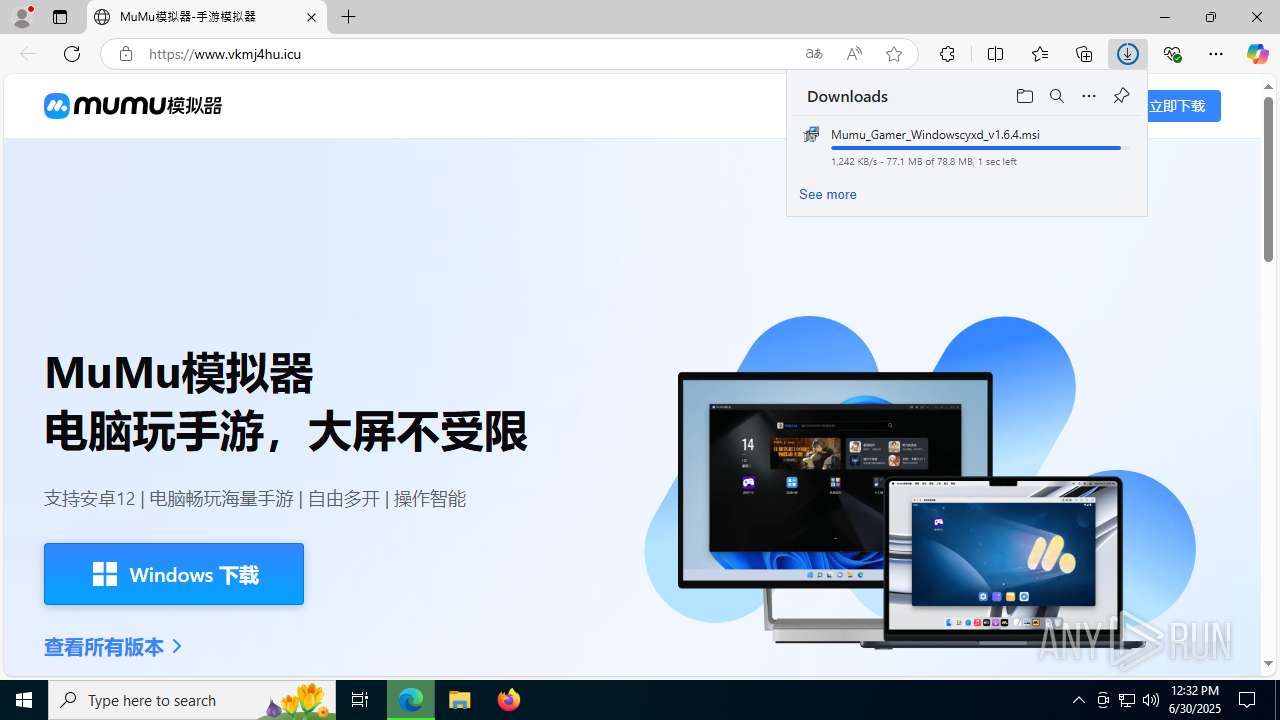Open the network status tray icon
1280x720 pixels.
pyautogui.click(x=1127, y=700)
